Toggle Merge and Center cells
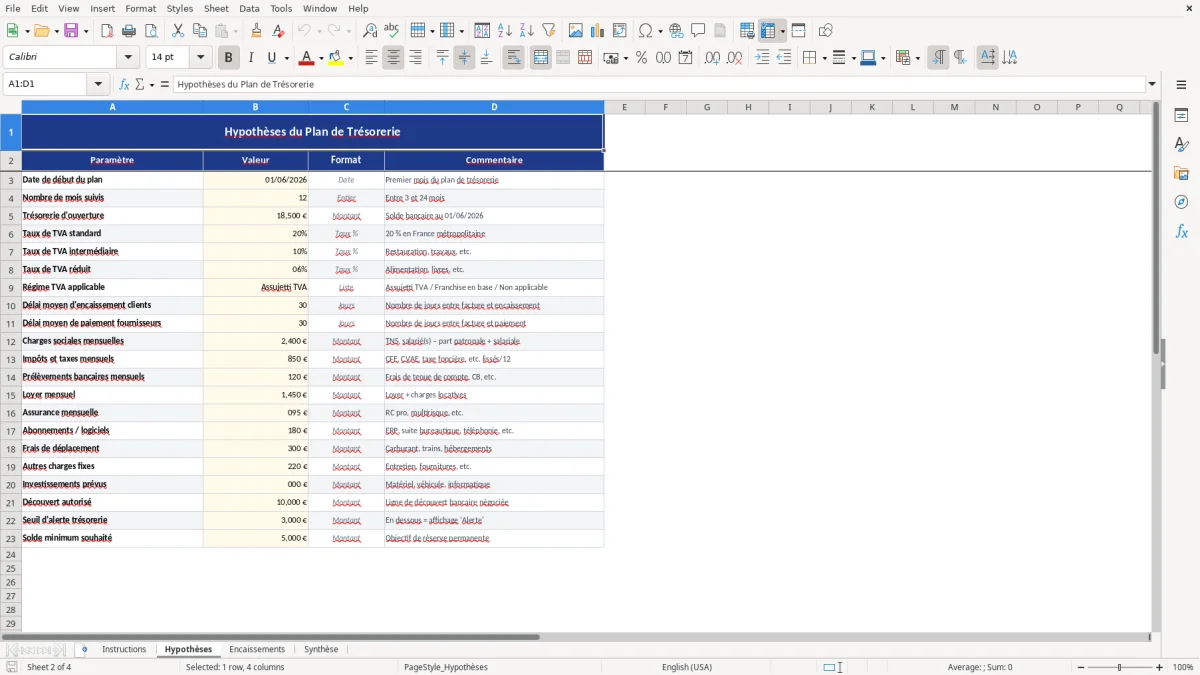The width and height of the screenshot is (1200, 675). (541, 58)
